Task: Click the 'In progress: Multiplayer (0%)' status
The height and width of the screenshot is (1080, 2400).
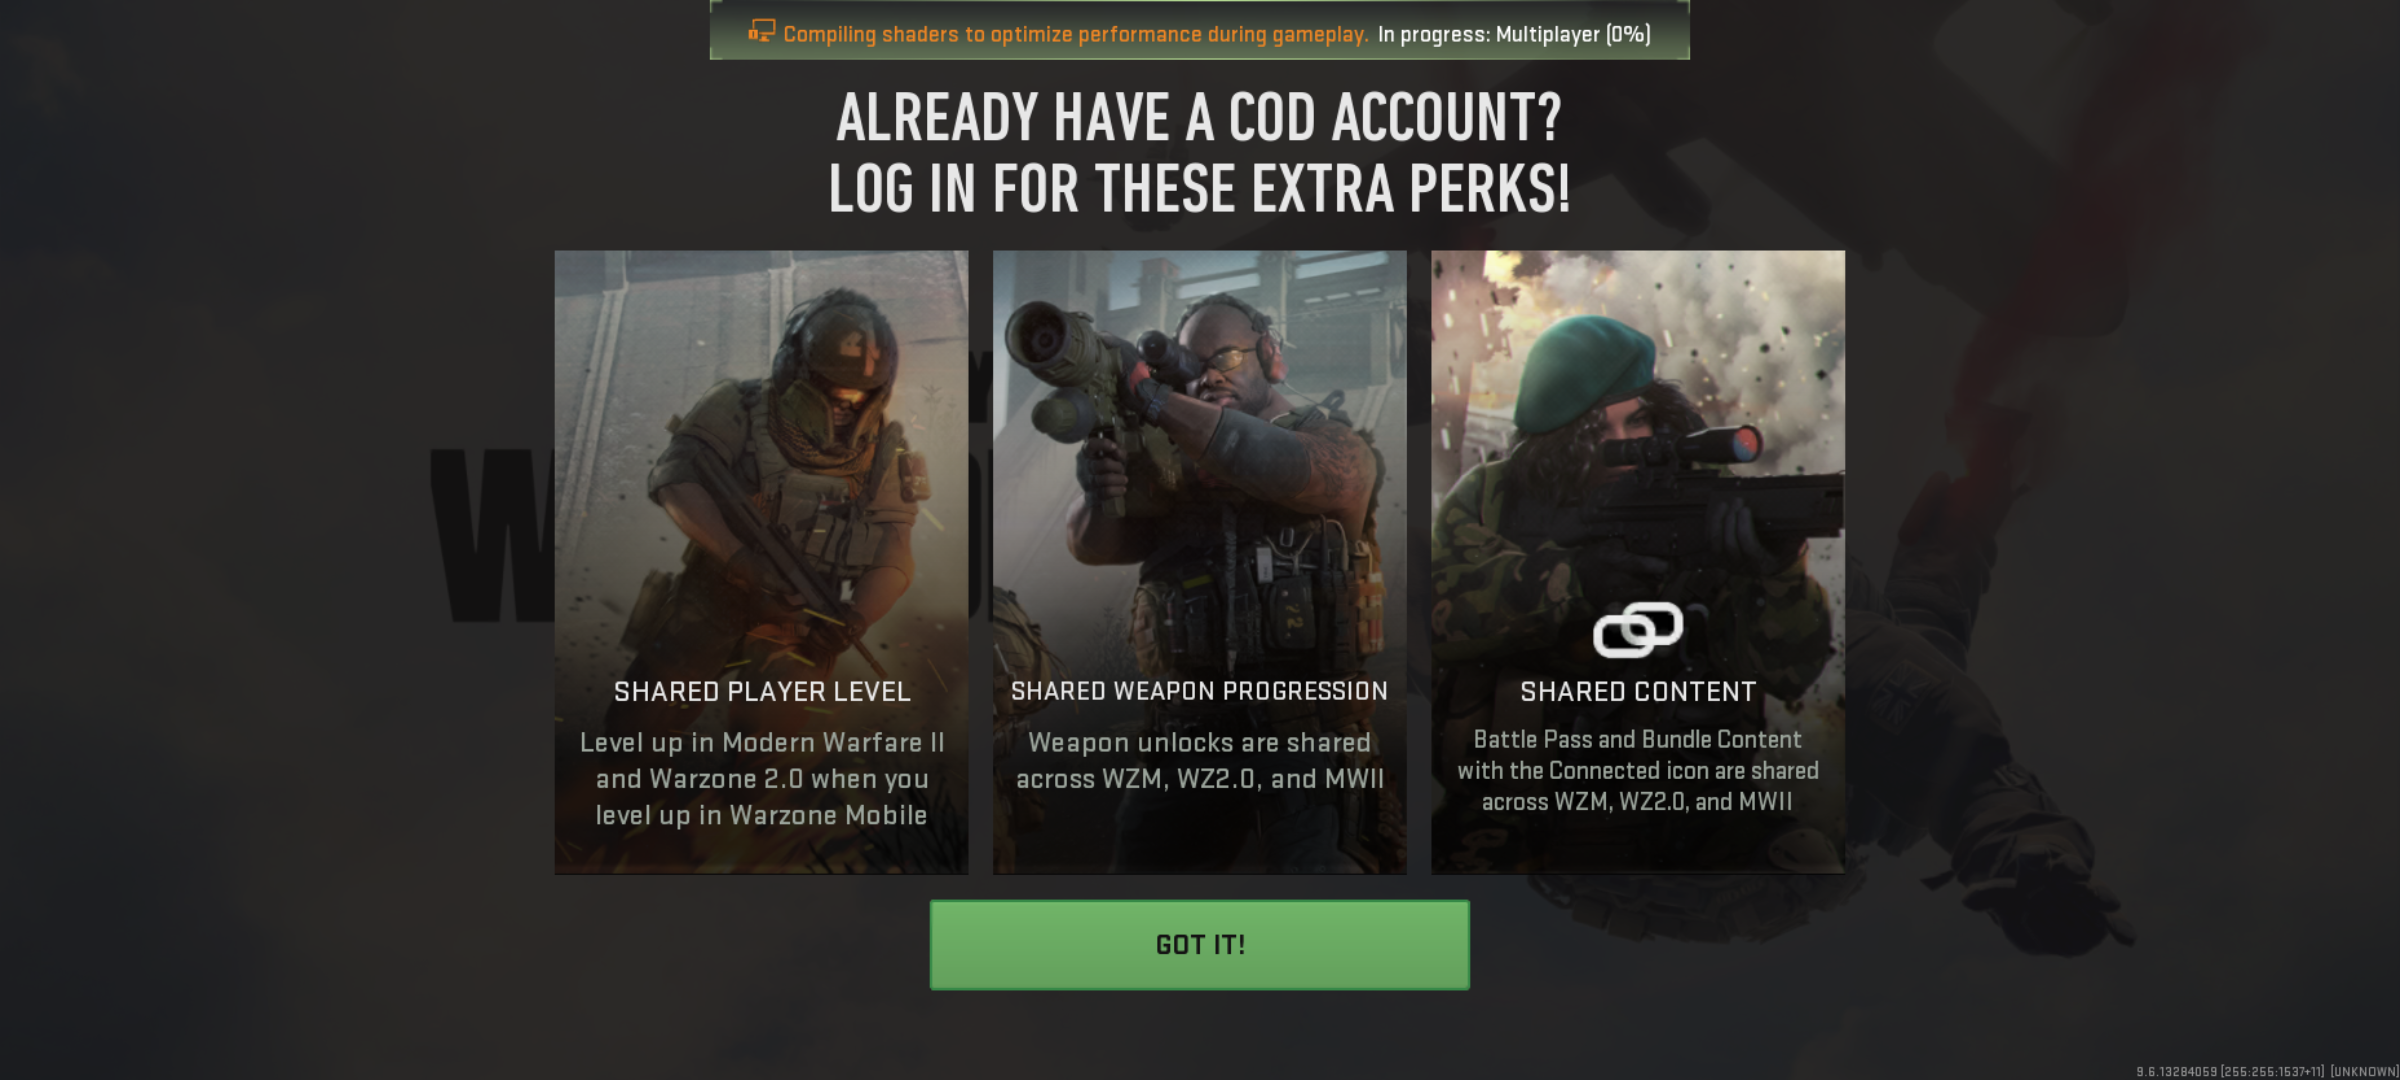Action: (1514, 34)
